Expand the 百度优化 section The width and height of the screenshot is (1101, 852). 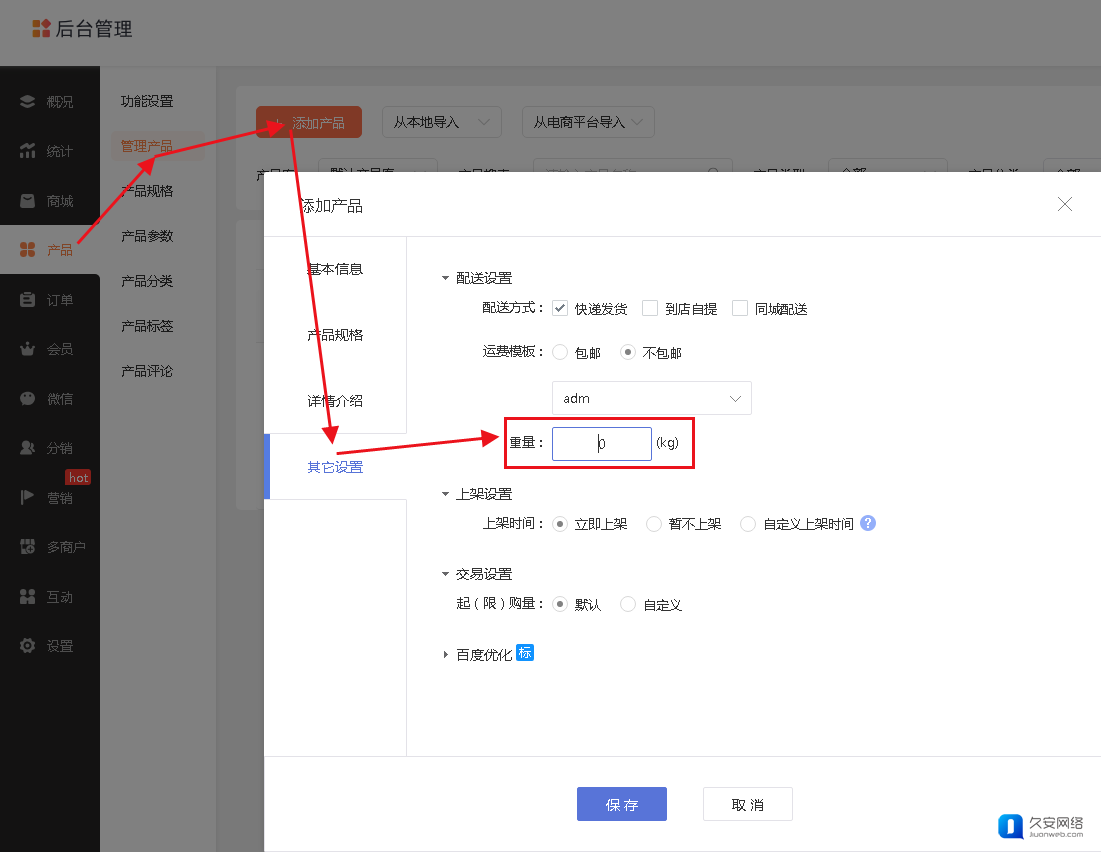pyautogui.click(x=446, y=655)
